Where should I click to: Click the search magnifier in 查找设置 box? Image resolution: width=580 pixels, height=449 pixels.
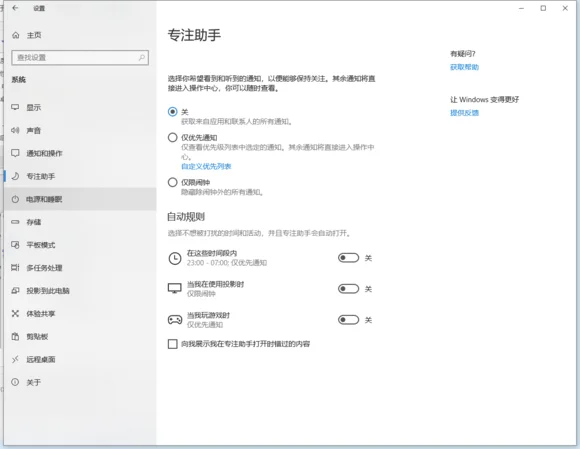[142, 57]
